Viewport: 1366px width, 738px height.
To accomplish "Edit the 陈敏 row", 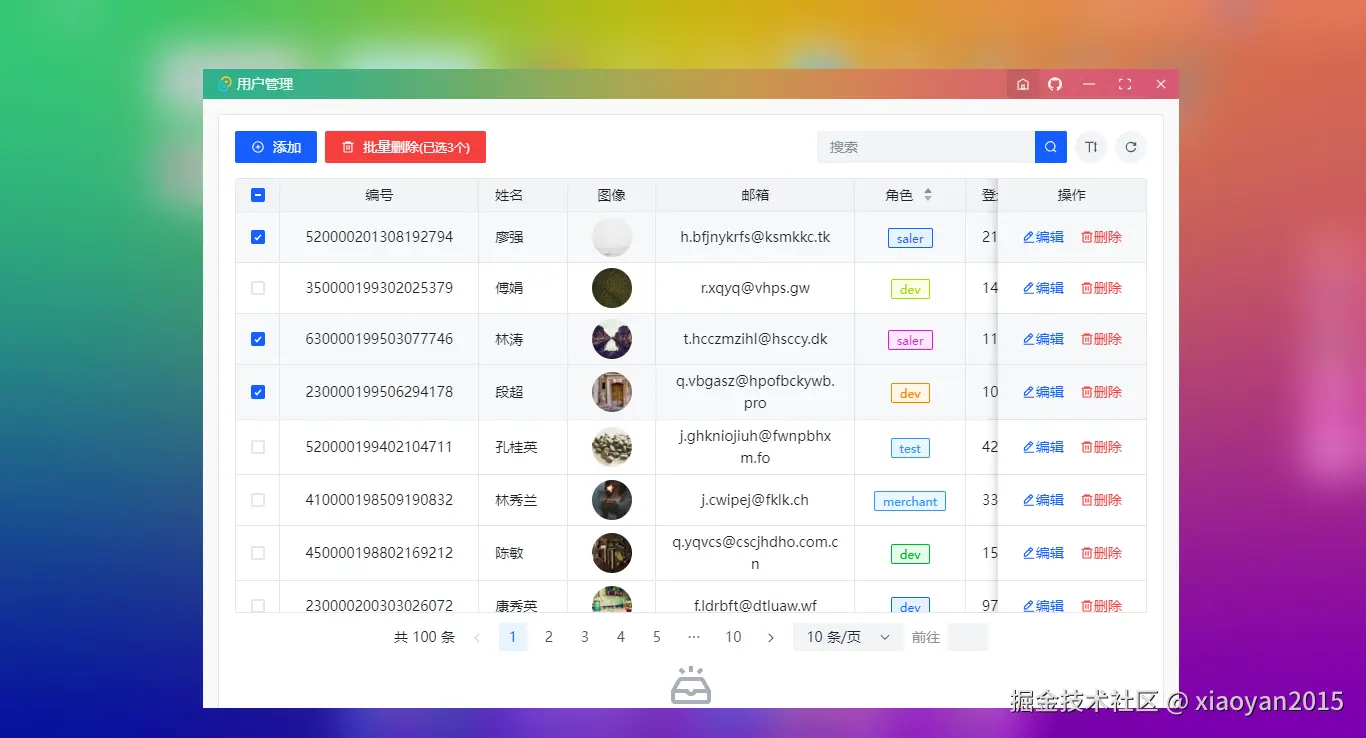I will (x=1043, y=553).
